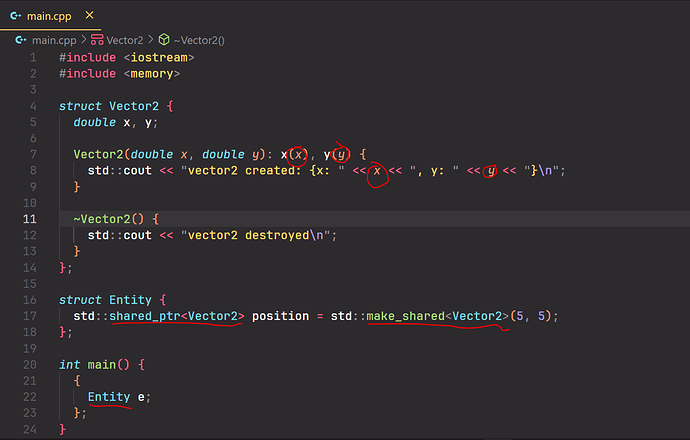Viewport: 690px width, 440px height.
Task: Click line number 4 in the gutter
Action: pos(33,106)
